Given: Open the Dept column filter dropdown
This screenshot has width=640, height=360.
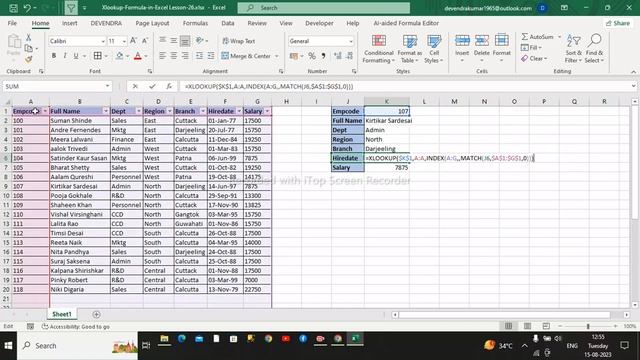Looking at the screenshot, I should (139, 111).
